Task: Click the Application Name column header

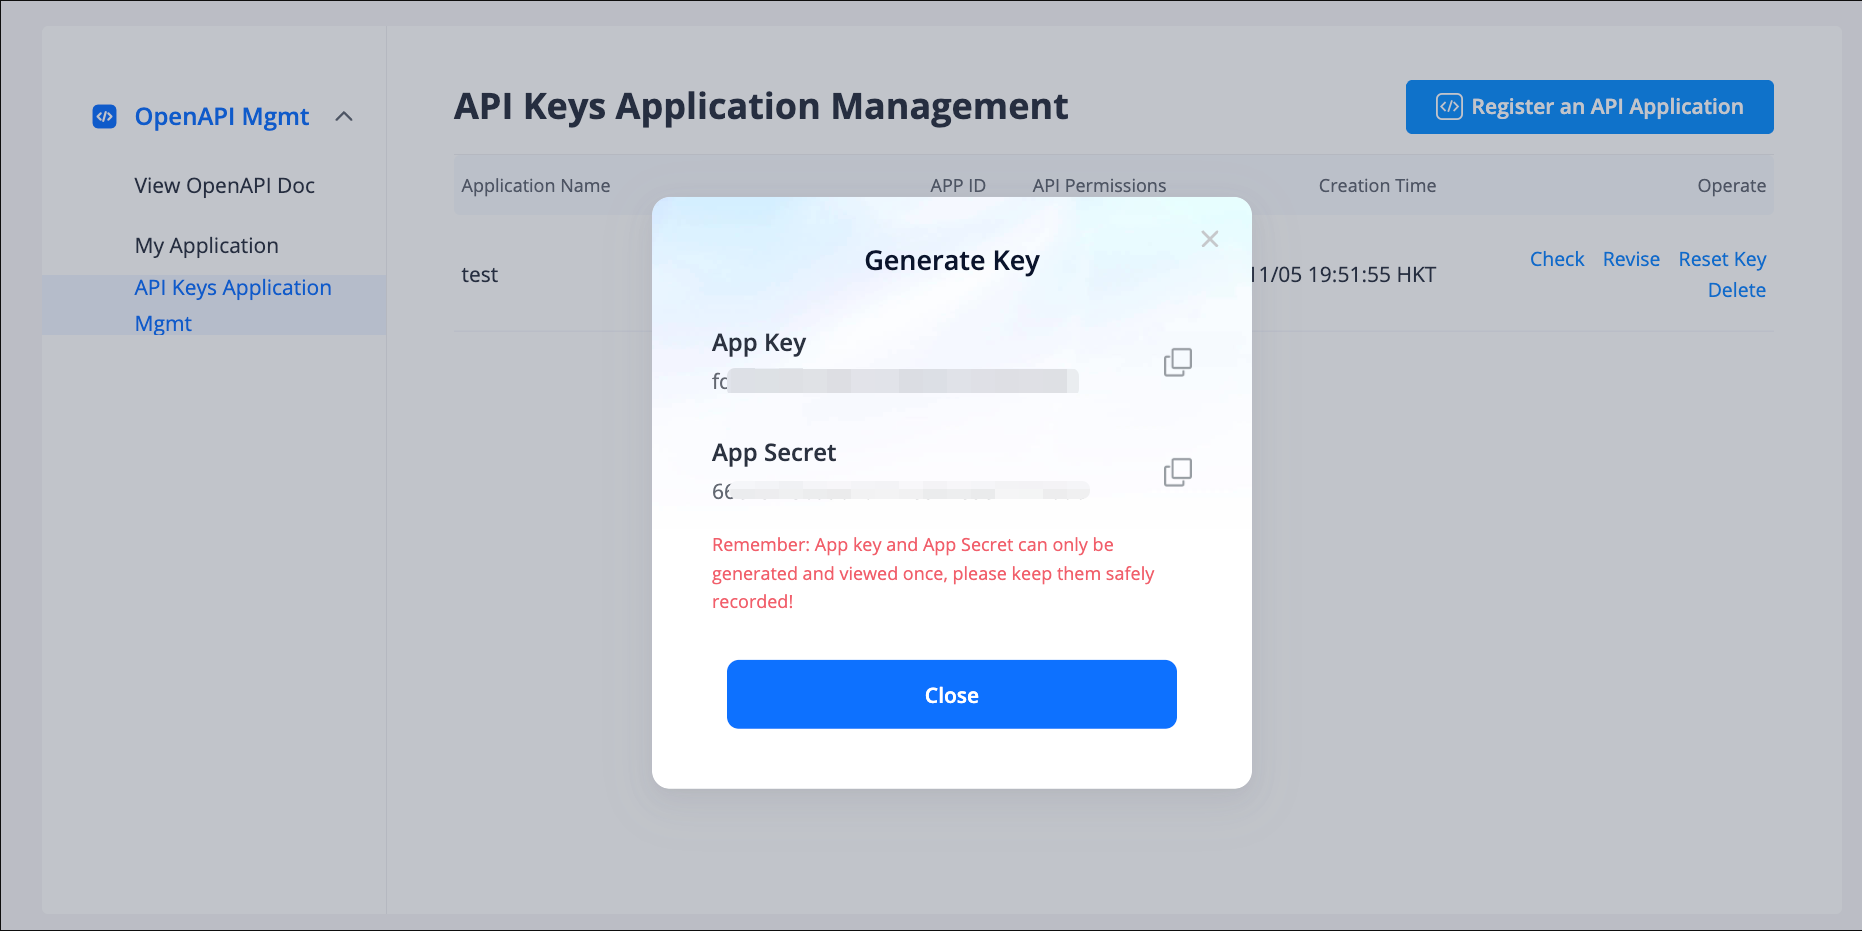Action: tap(535, 186)
